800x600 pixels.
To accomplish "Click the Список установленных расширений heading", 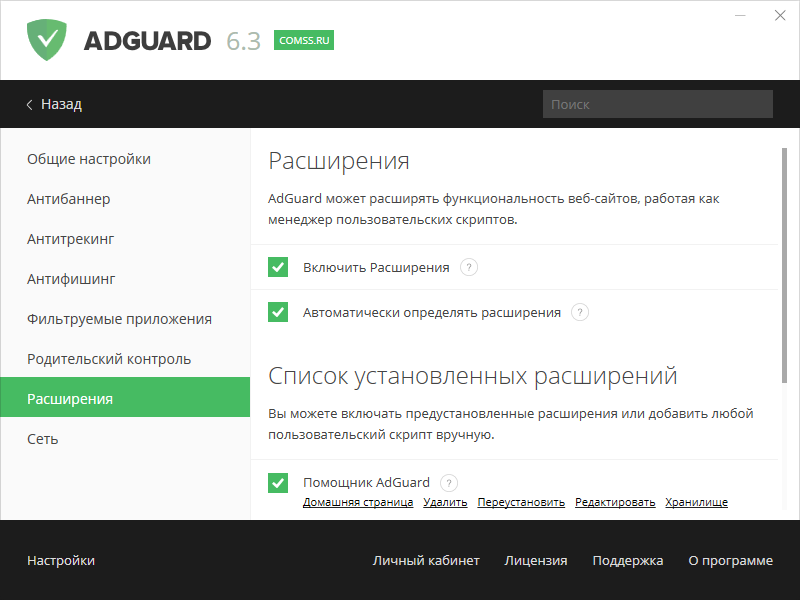I will pyautogui.click(x=472, y=376).
